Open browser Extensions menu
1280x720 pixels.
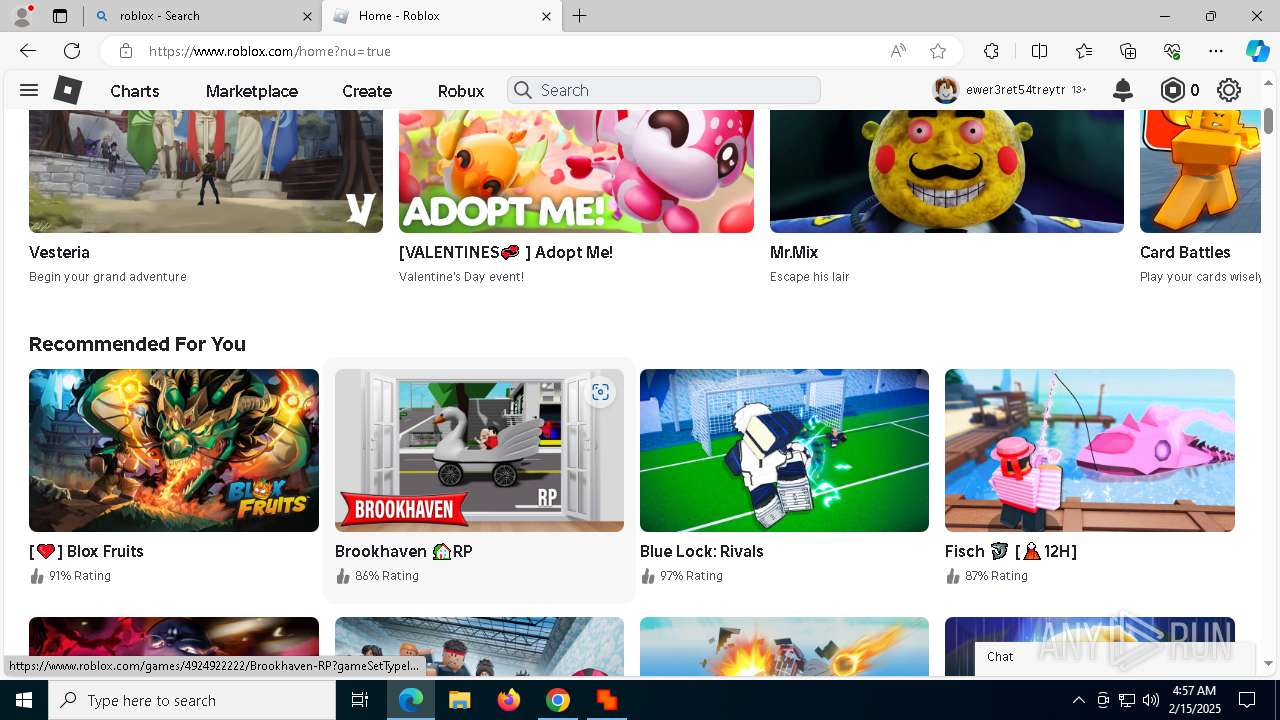click(991, 51)
